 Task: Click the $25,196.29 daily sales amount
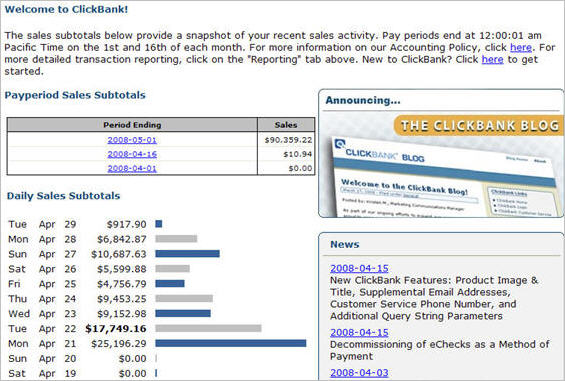pos(119,344)
